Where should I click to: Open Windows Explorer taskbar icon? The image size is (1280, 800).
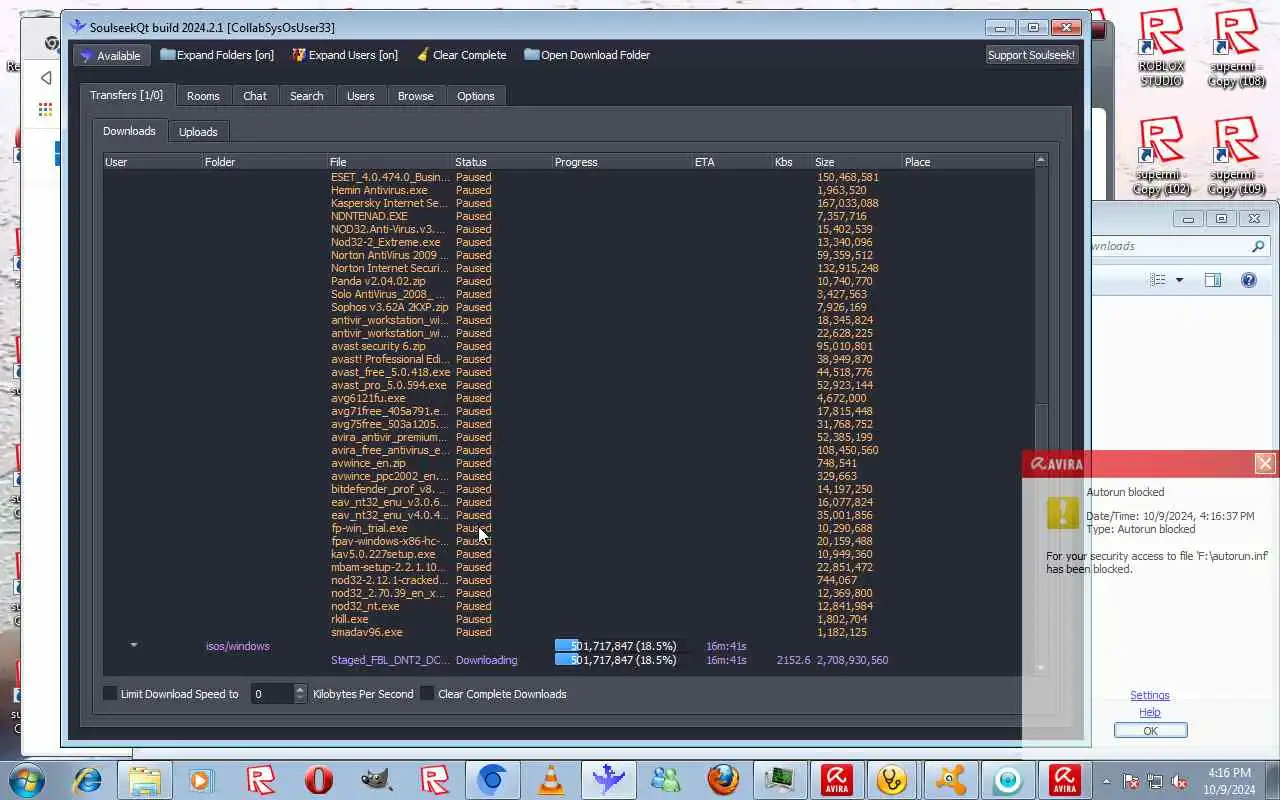(145, 780)
